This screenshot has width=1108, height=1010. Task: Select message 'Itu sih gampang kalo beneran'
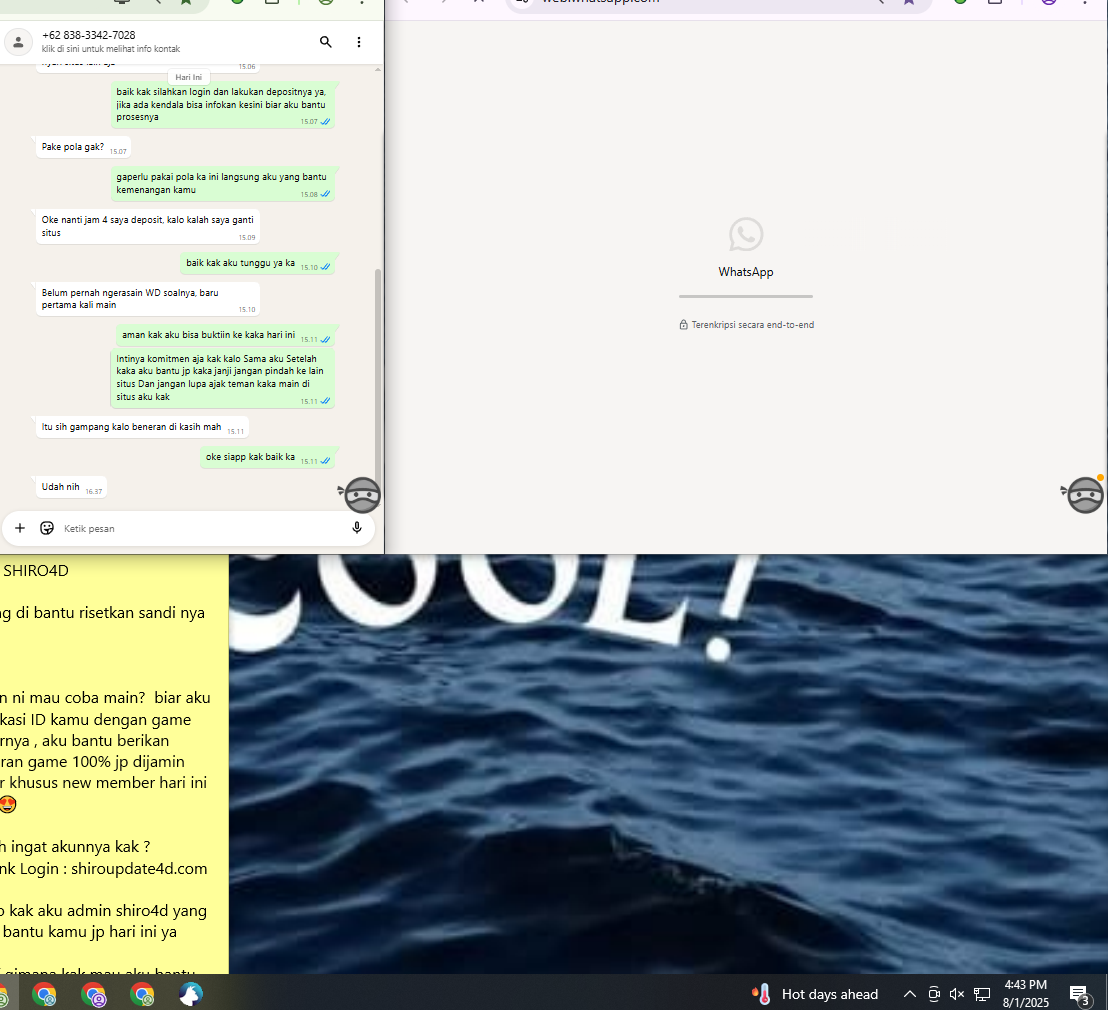142,427
